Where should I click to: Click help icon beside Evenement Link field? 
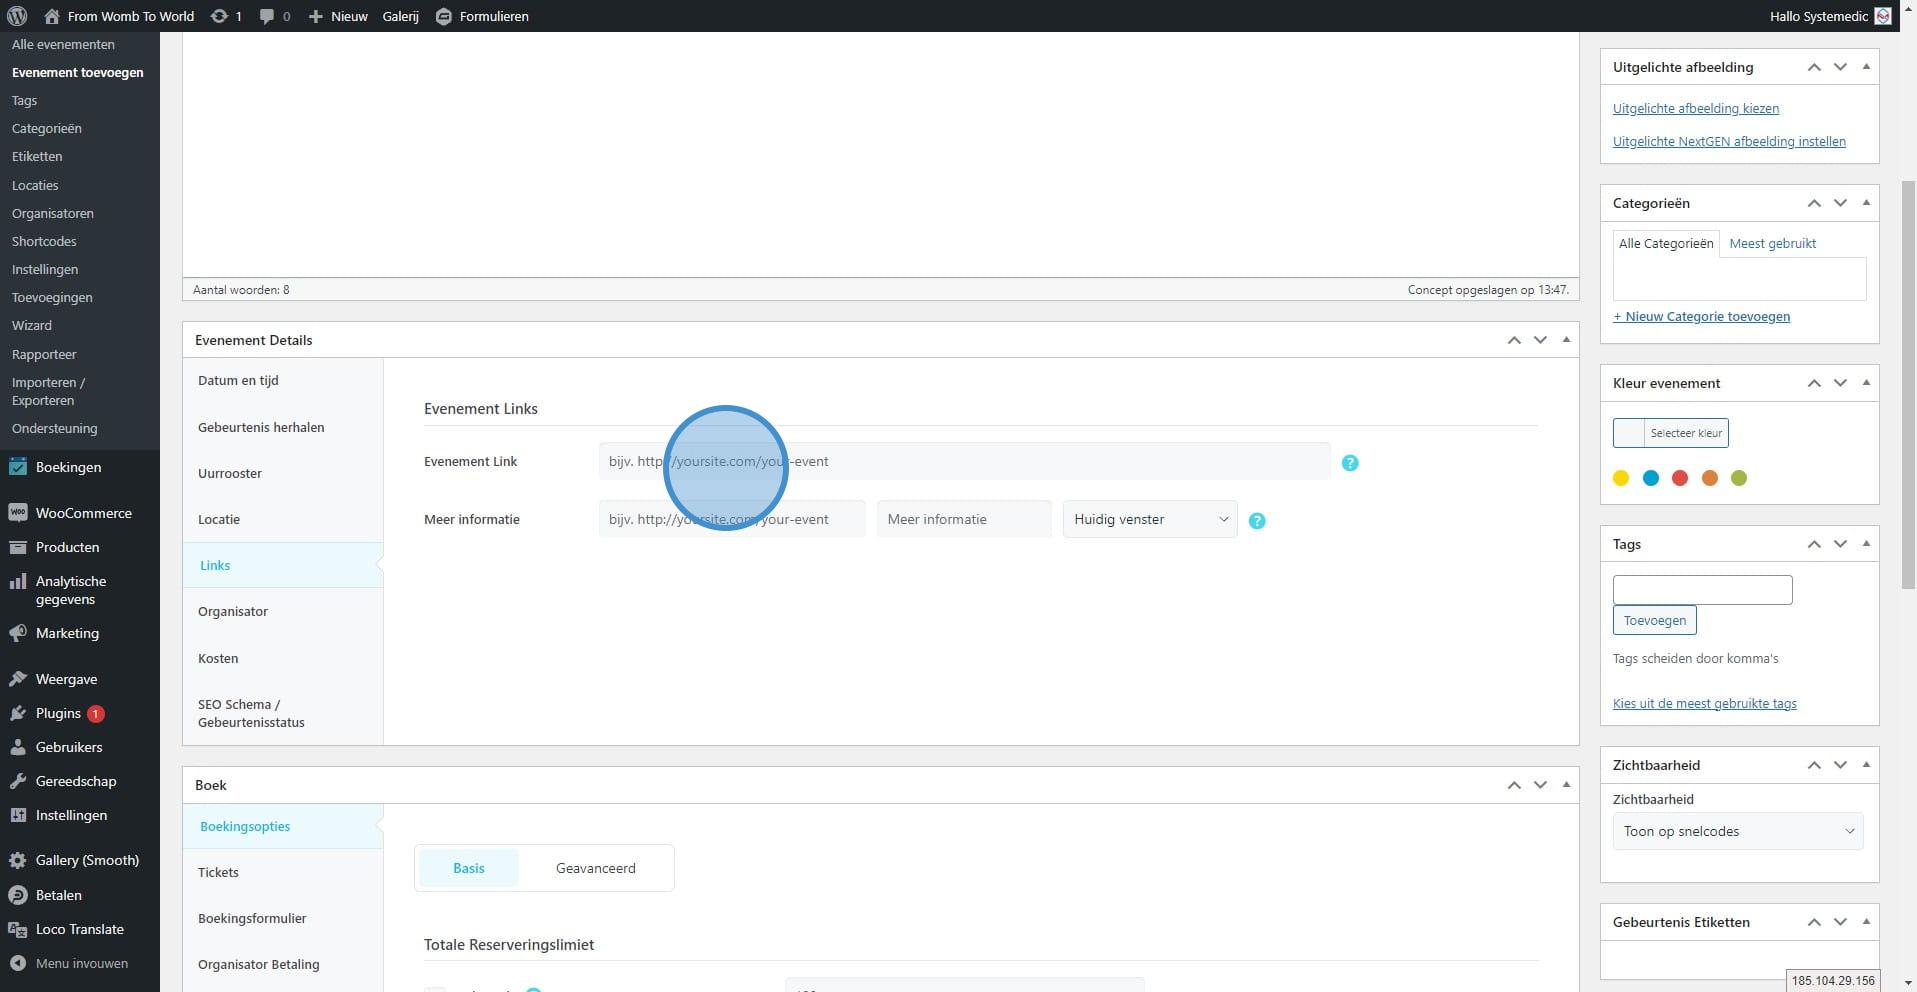tap(1350, 463)
